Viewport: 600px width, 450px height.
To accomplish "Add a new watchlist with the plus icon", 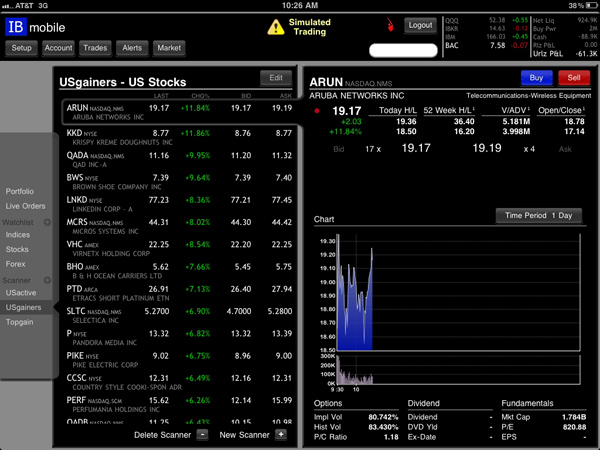I will (x=47, y=222).
